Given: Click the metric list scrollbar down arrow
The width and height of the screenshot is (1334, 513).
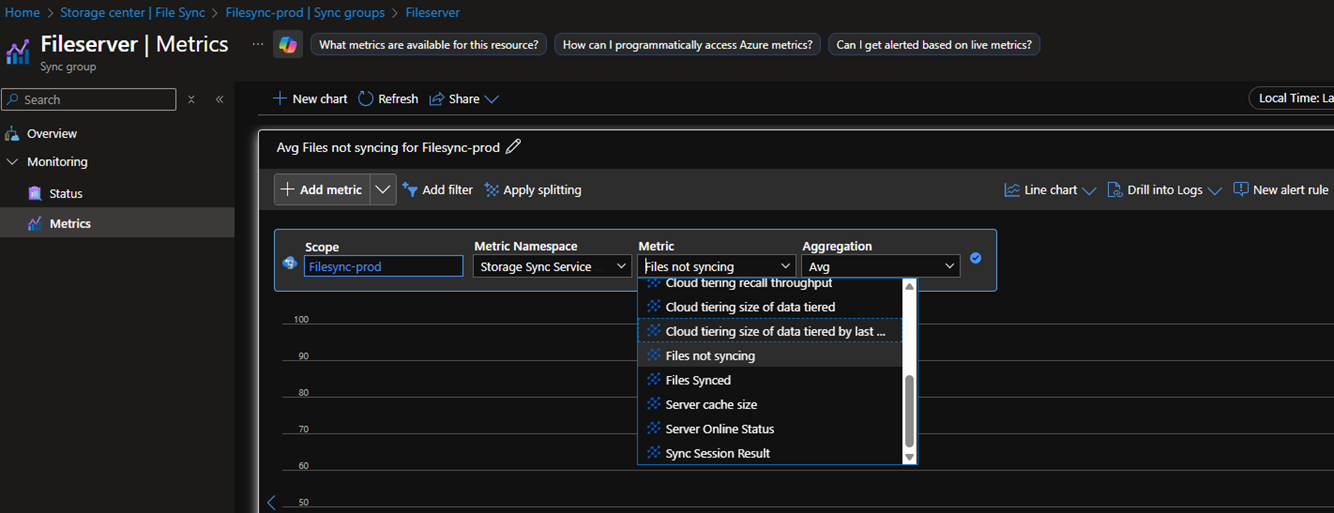Looking at the screenshot, I should pos(909,457).
